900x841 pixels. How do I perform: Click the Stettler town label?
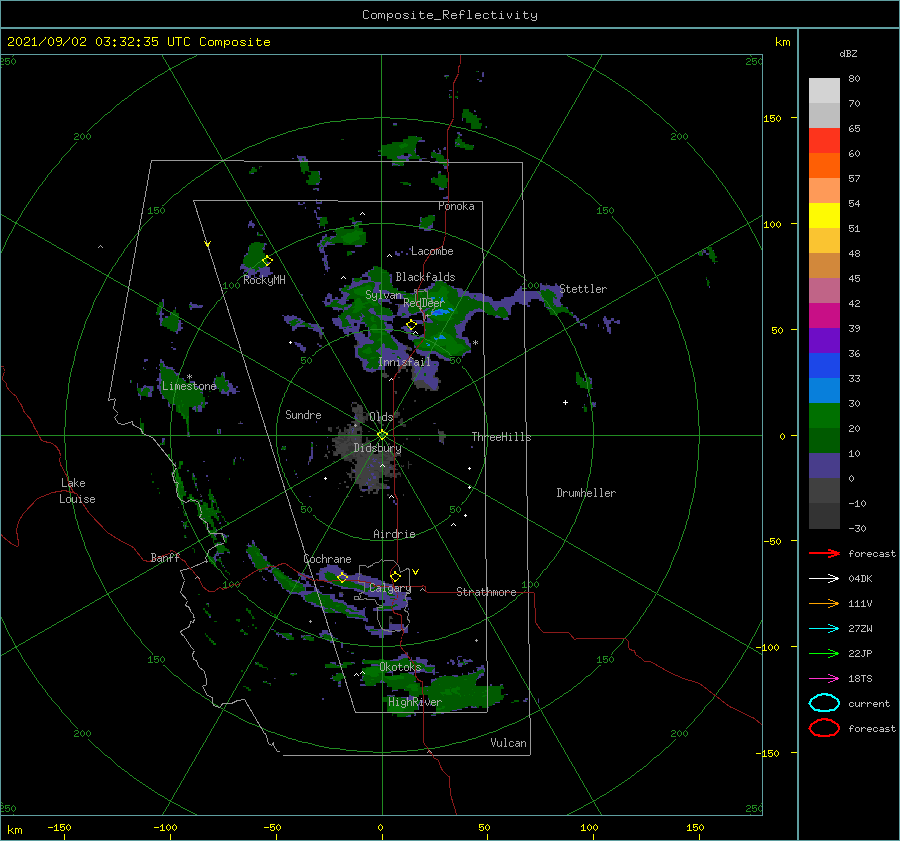point(583,289)
